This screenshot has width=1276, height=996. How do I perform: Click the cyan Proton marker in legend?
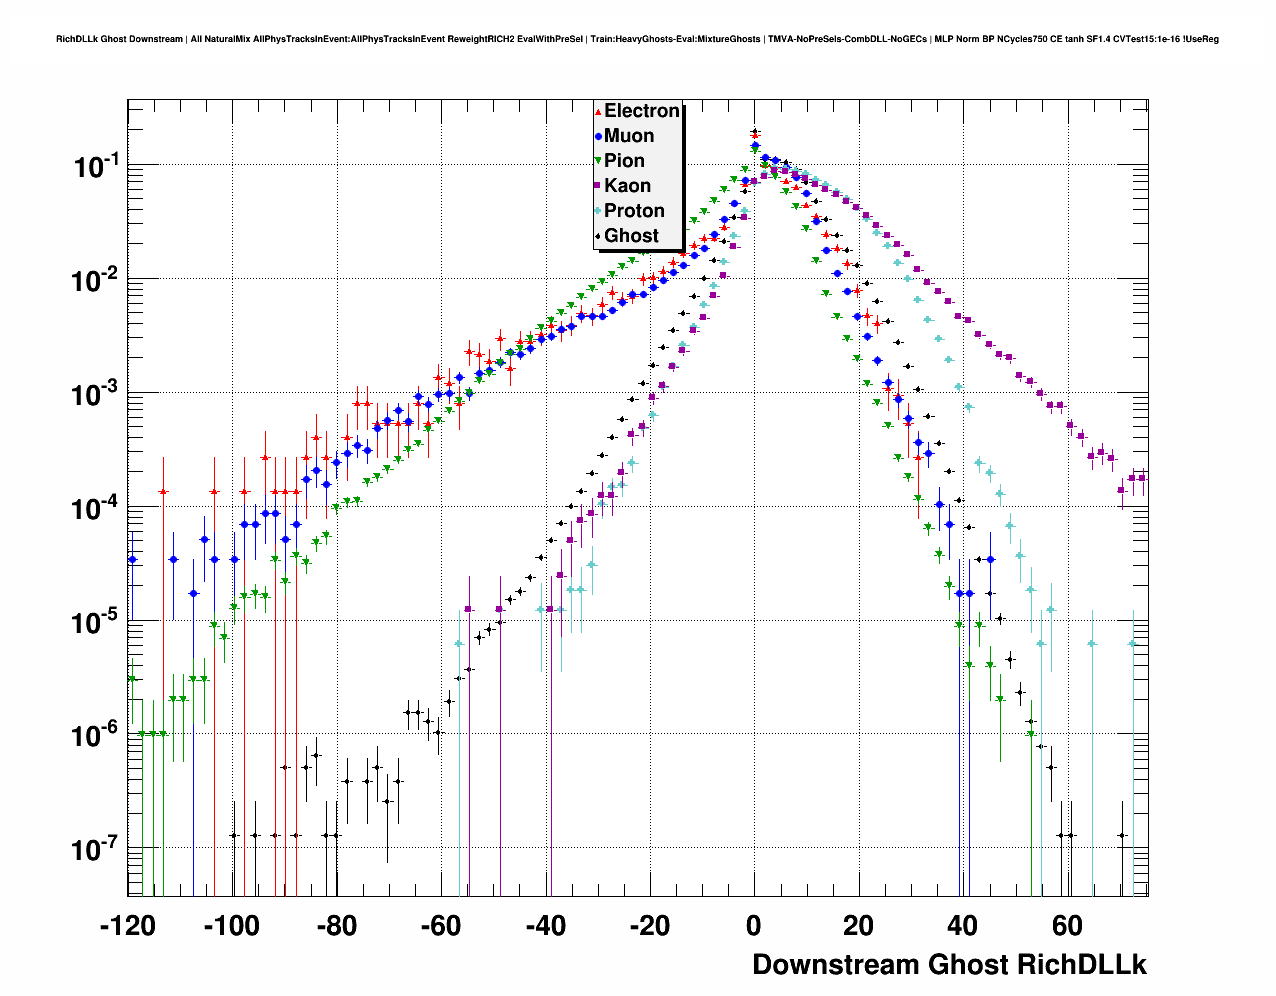pos(598,211)
